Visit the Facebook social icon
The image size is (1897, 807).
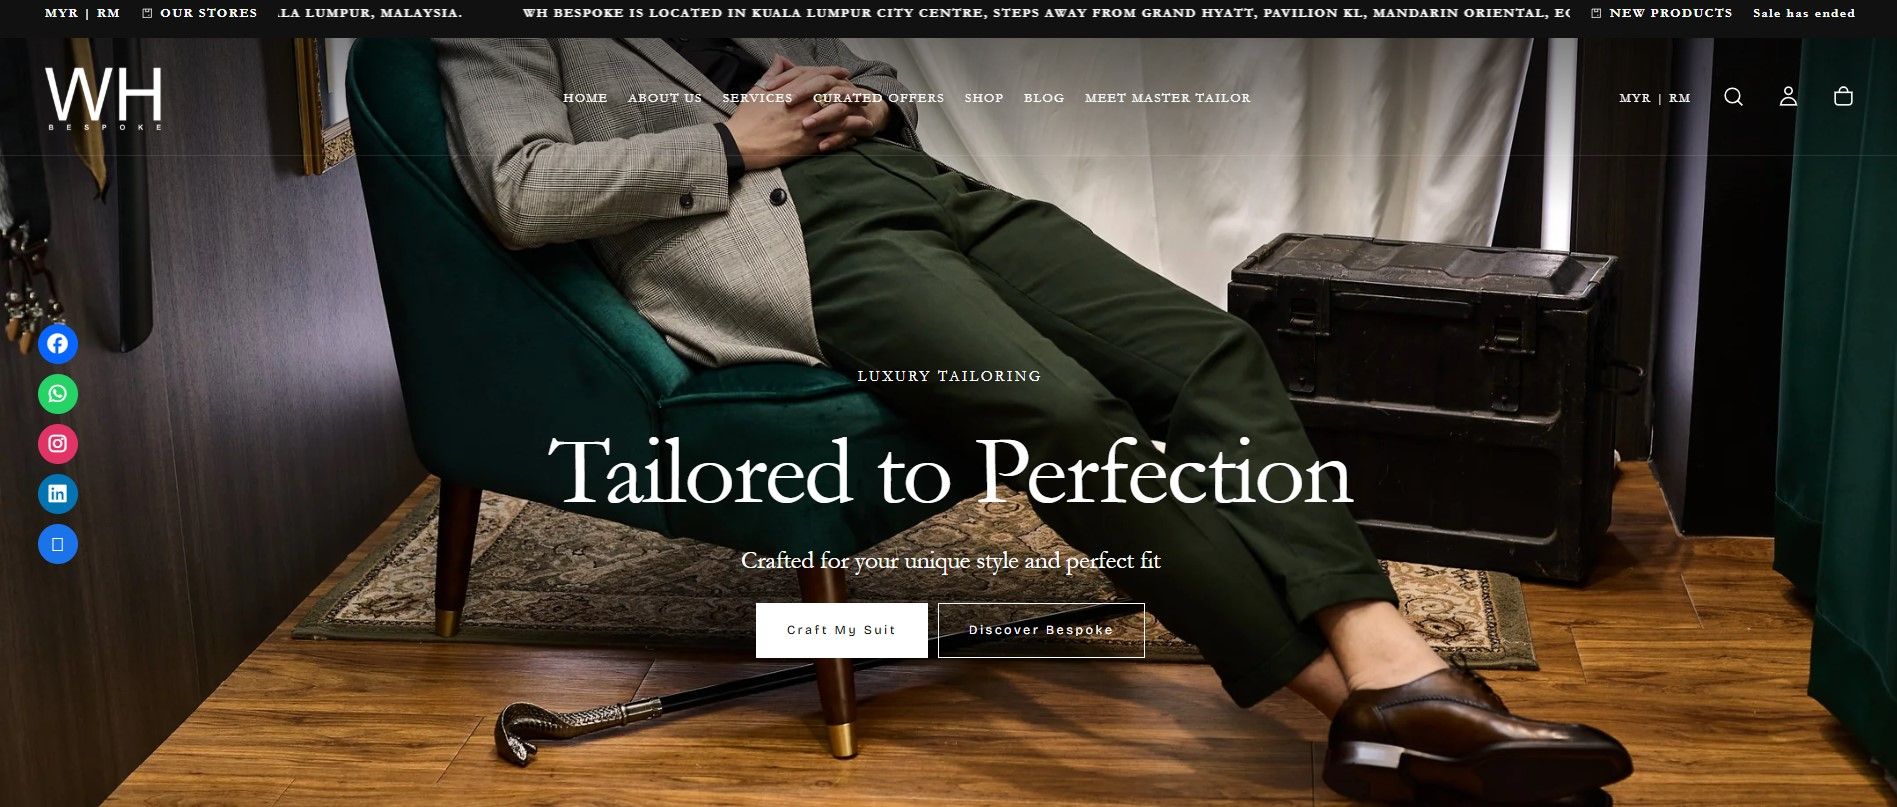(58, 344)
